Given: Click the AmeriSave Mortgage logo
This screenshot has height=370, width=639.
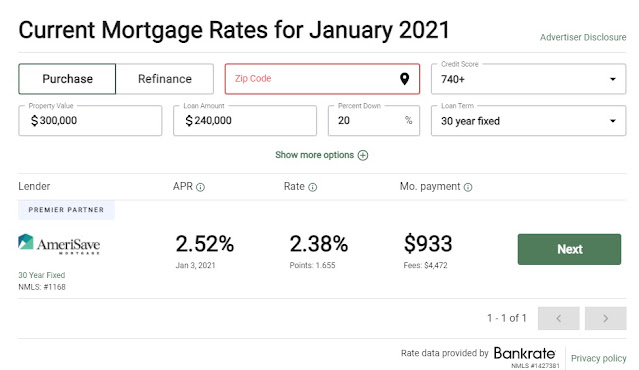Looking at the screenshot, I should point(59,244).
